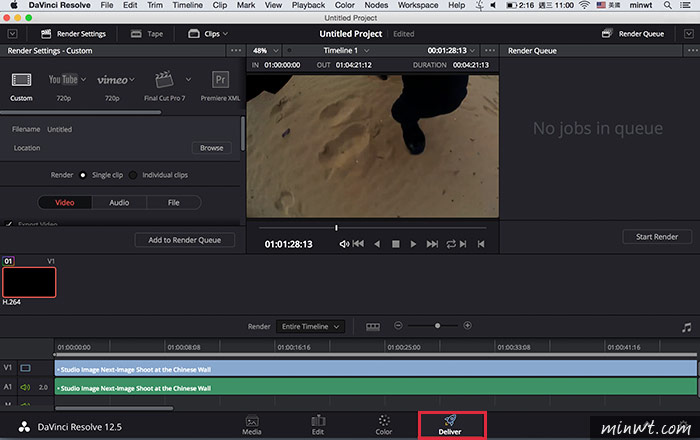
Task: Go to the next clip marker icon
Action: click(463, 244)
